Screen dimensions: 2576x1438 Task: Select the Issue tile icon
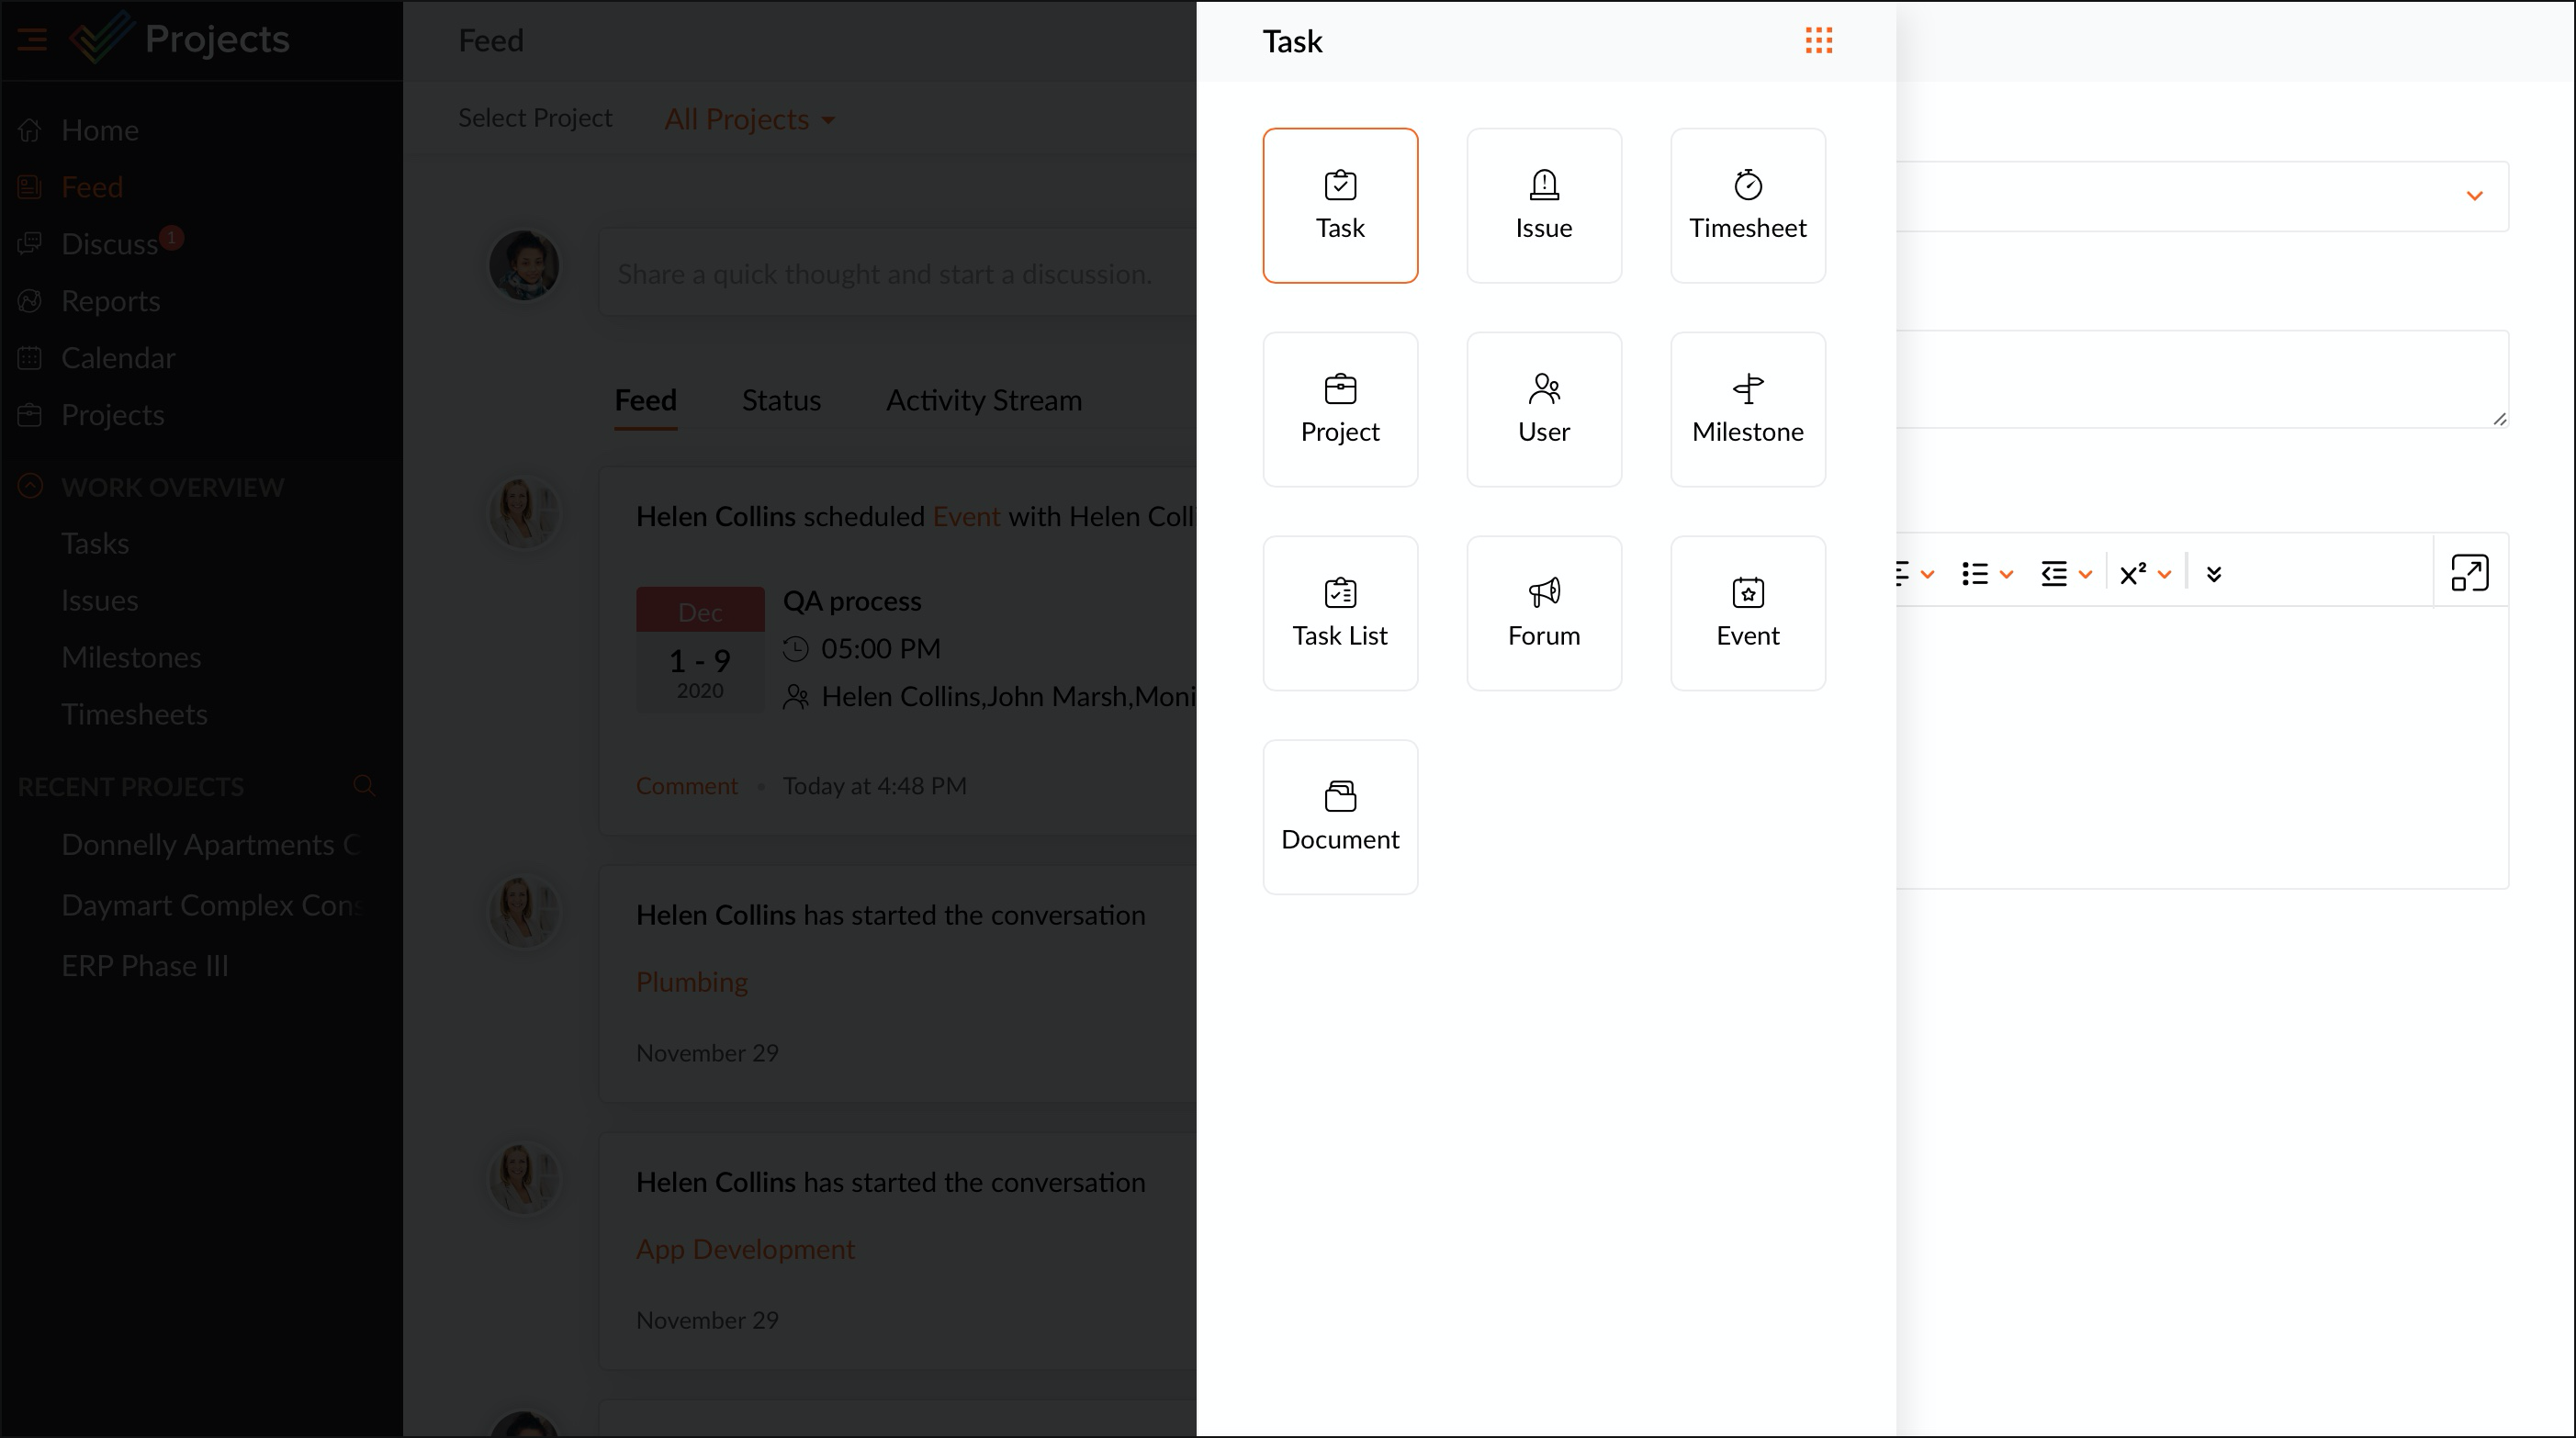coord(1543,205)
